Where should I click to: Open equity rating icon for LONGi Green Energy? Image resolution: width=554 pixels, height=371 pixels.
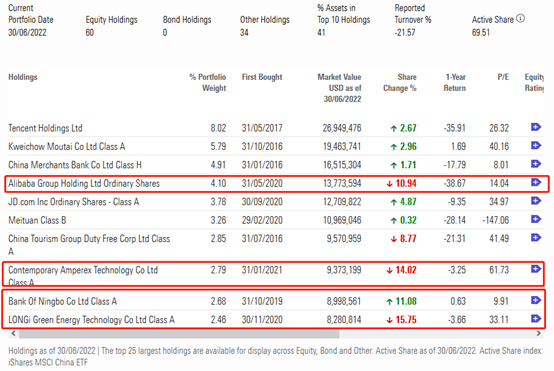point(536,319)
